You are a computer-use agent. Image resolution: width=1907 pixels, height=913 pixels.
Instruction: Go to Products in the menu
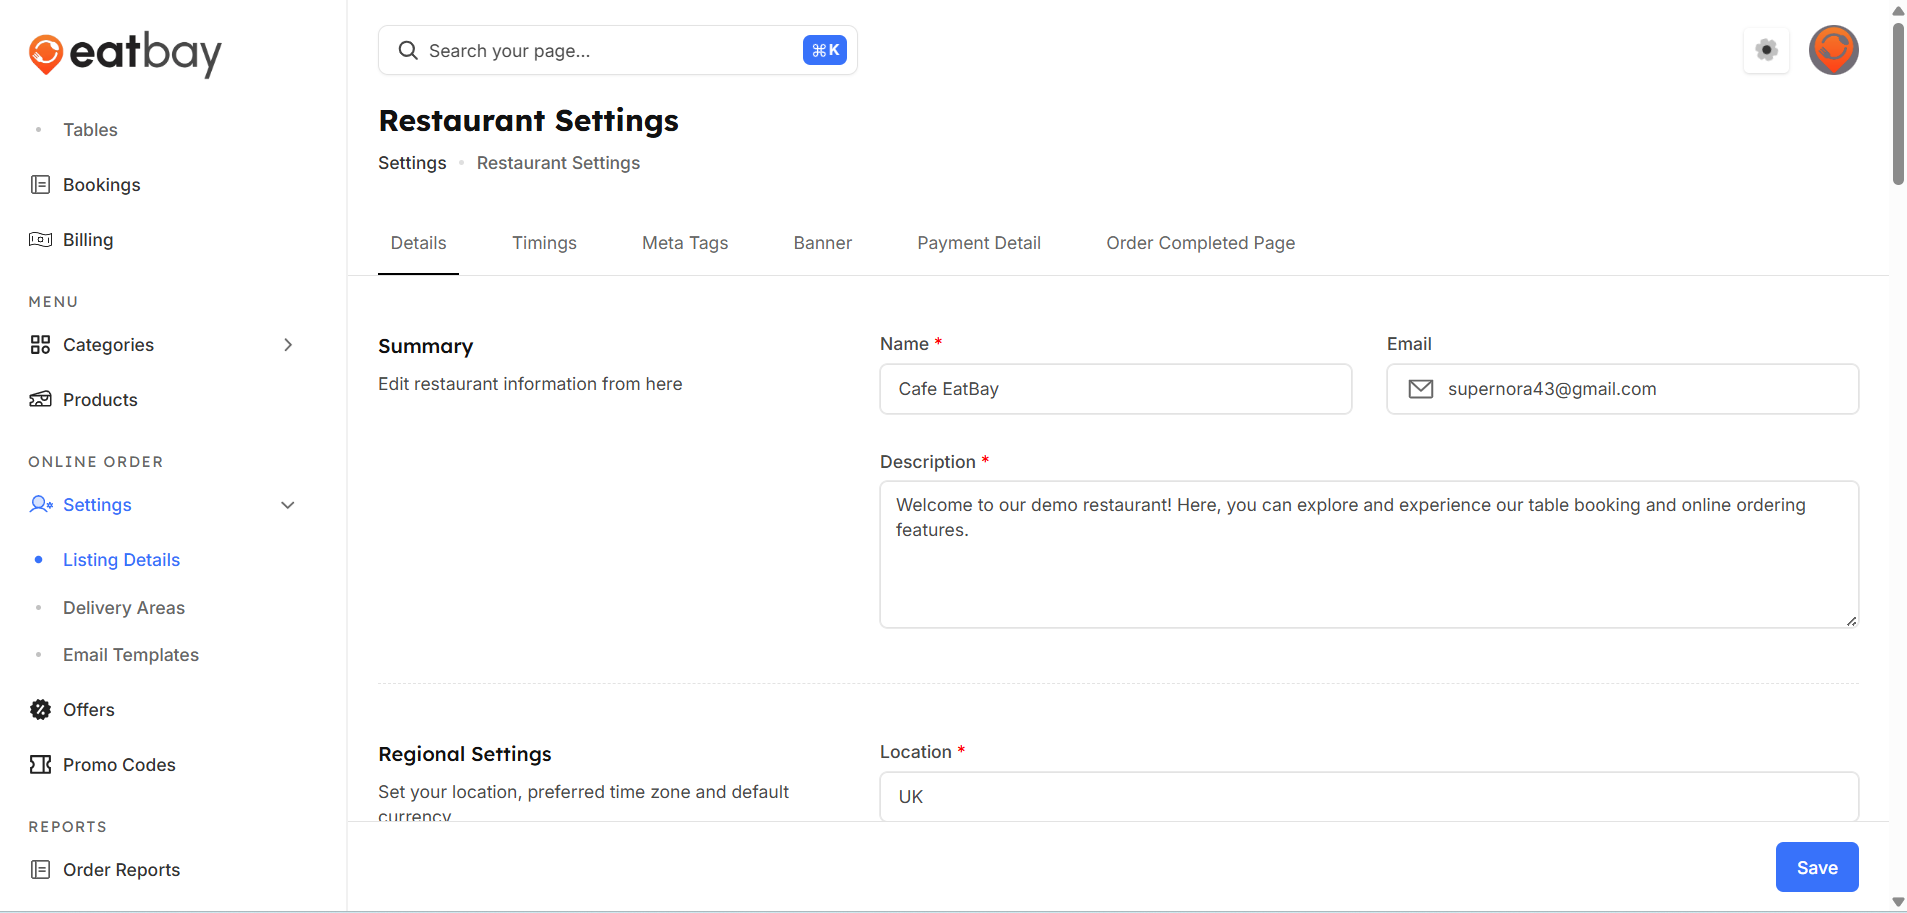coord(100,400)
